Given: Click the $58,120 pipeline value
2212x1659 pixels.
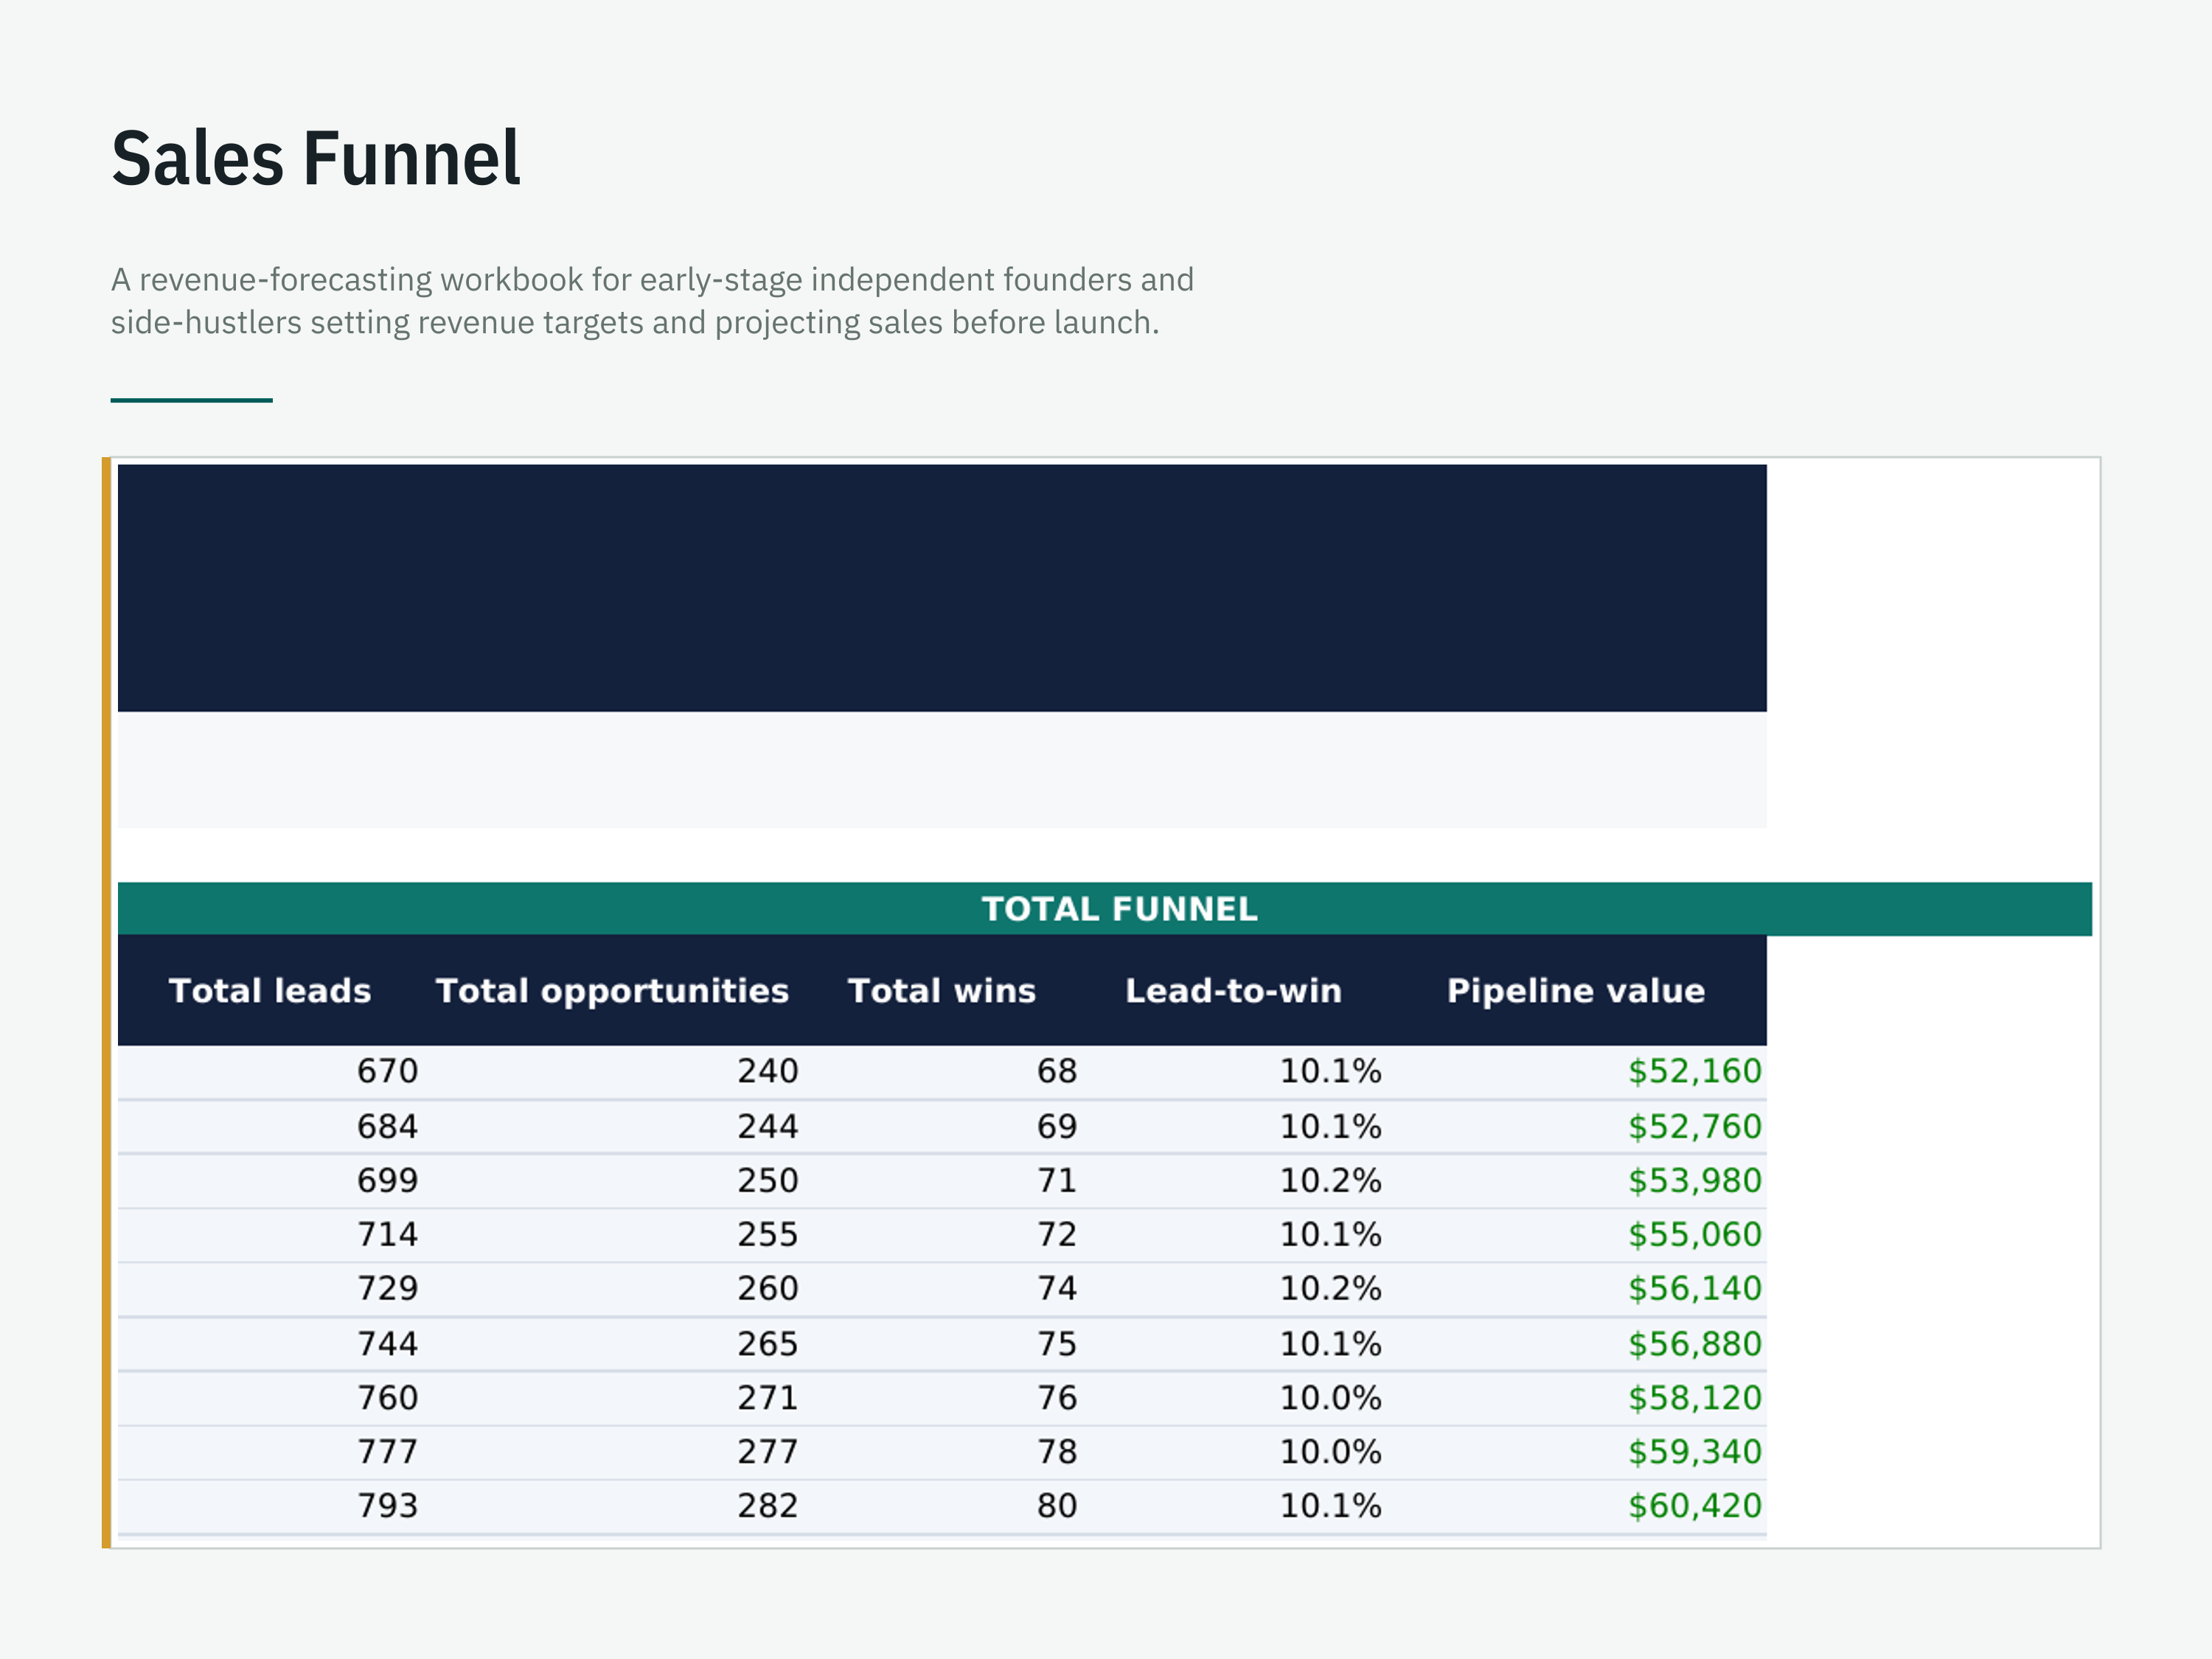Looking at the screenshot, I should (1695, 1397).
